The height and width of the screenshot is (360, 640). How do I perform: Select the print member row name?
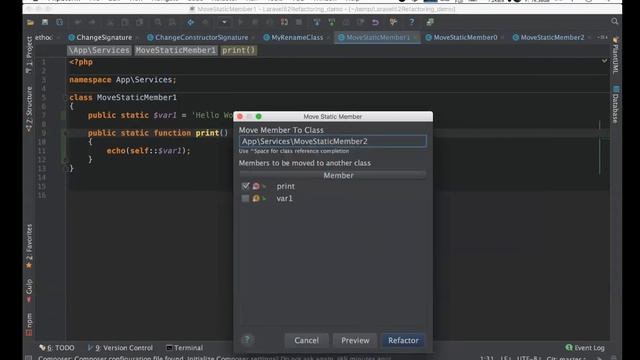[x=285, y=186]
